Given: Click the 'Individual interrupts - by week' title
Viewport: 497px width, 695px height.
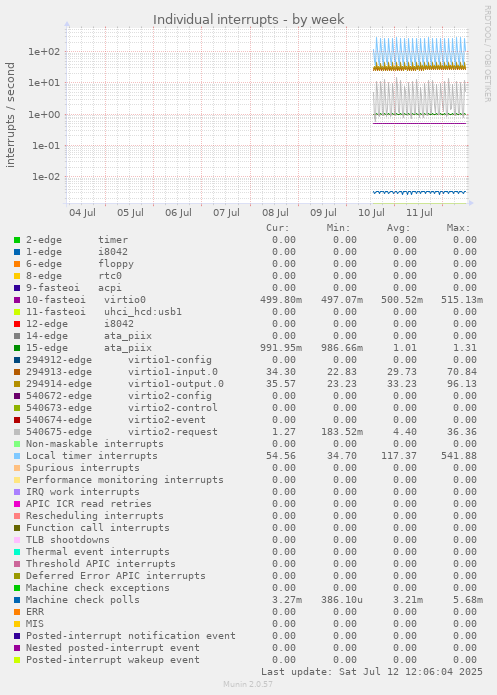Looking at the screenshot, I should click(x=249, y=20).
